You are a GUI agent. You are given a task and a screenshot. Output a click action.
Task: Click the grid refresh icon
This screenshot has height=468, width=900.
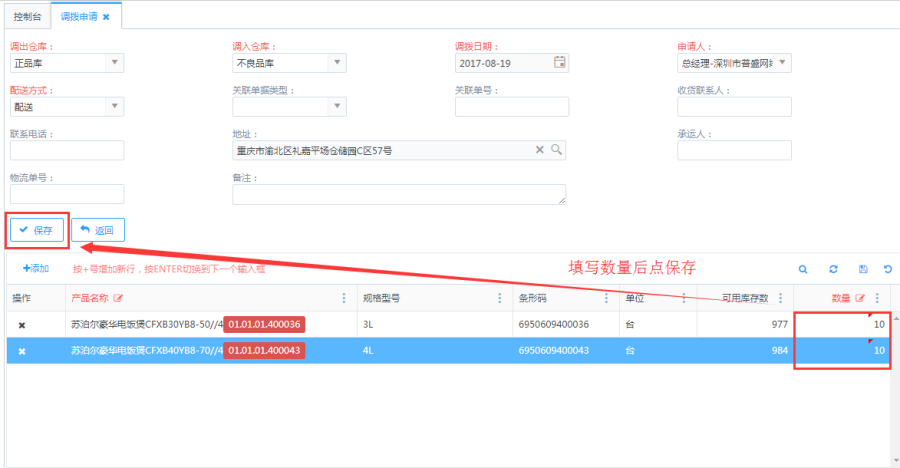832,269
